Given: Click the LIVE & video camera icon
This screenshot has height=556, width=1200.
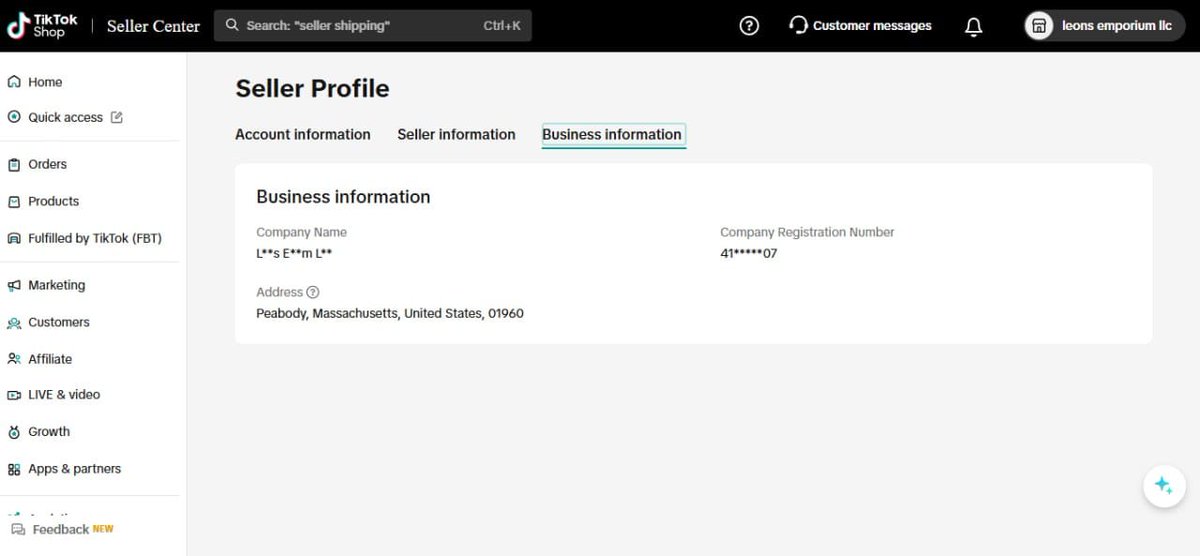Looking at the screenshot, I should 14,395.
